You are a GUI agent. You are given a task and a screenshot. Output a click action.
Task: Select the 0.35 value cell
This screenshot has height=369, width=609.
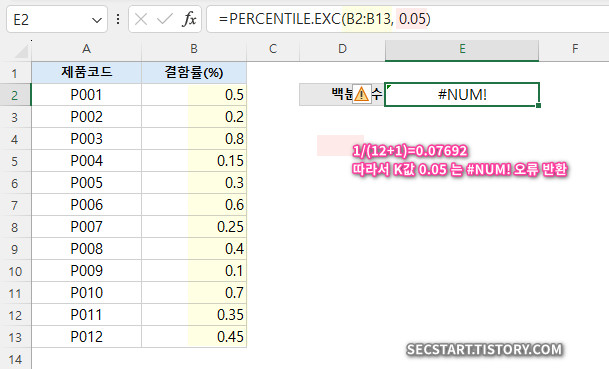click(x=194, y=315)
